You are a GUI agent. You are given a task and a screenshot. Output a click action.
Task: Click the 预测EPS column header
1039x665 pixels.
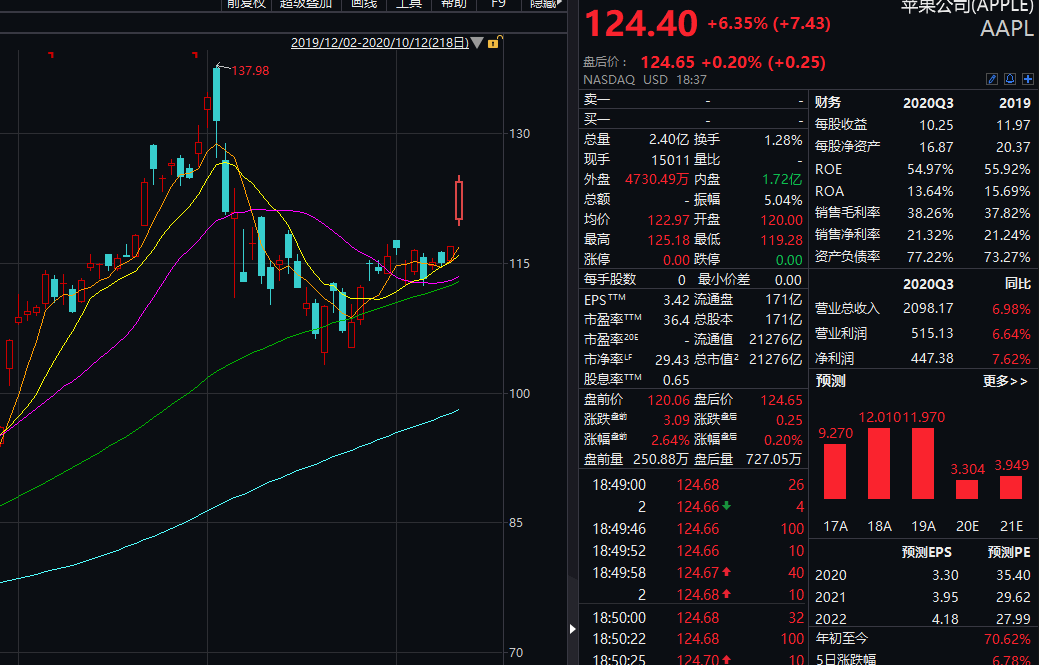click(x=926, y=553)
